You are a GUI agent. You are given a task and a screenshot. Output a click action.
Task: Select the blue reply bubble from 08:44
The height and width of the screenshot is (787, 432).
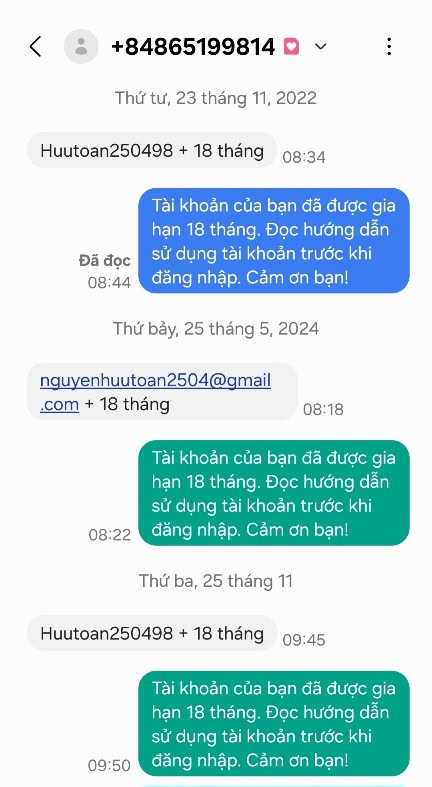274,240
